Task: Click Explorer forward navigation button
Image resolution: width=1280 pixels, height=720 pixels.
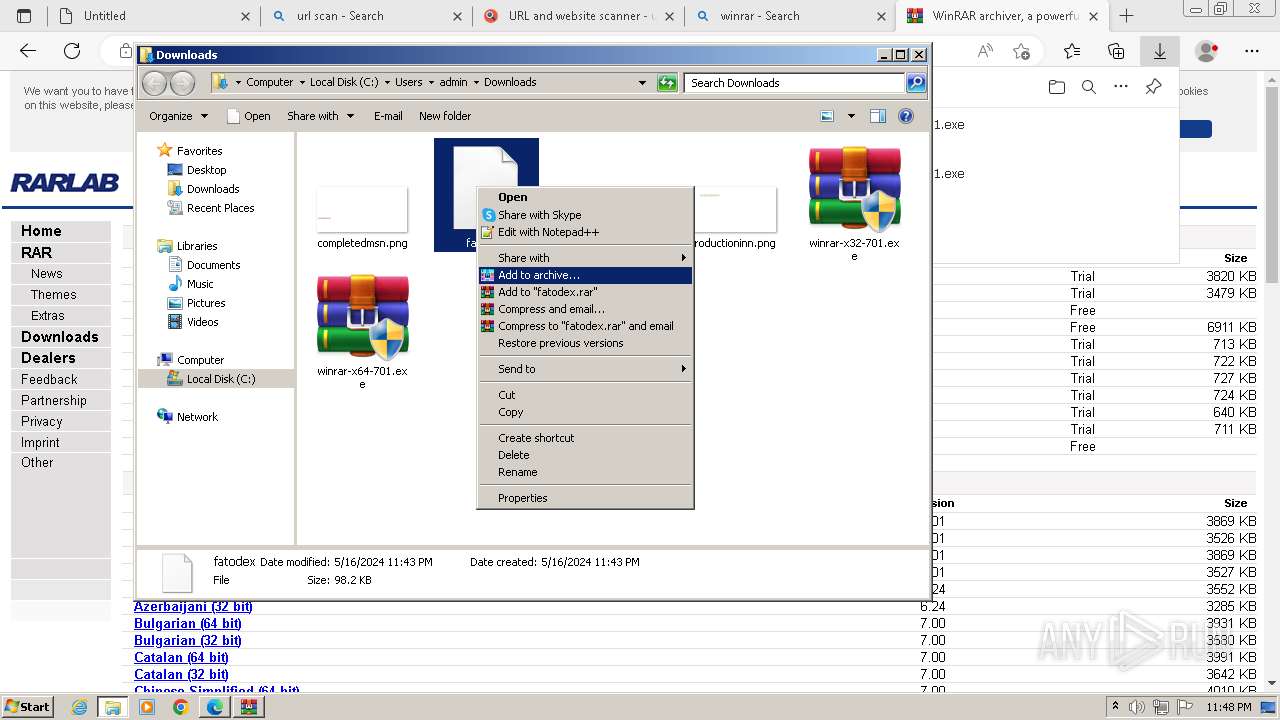Action: click(x=182, y=83)
